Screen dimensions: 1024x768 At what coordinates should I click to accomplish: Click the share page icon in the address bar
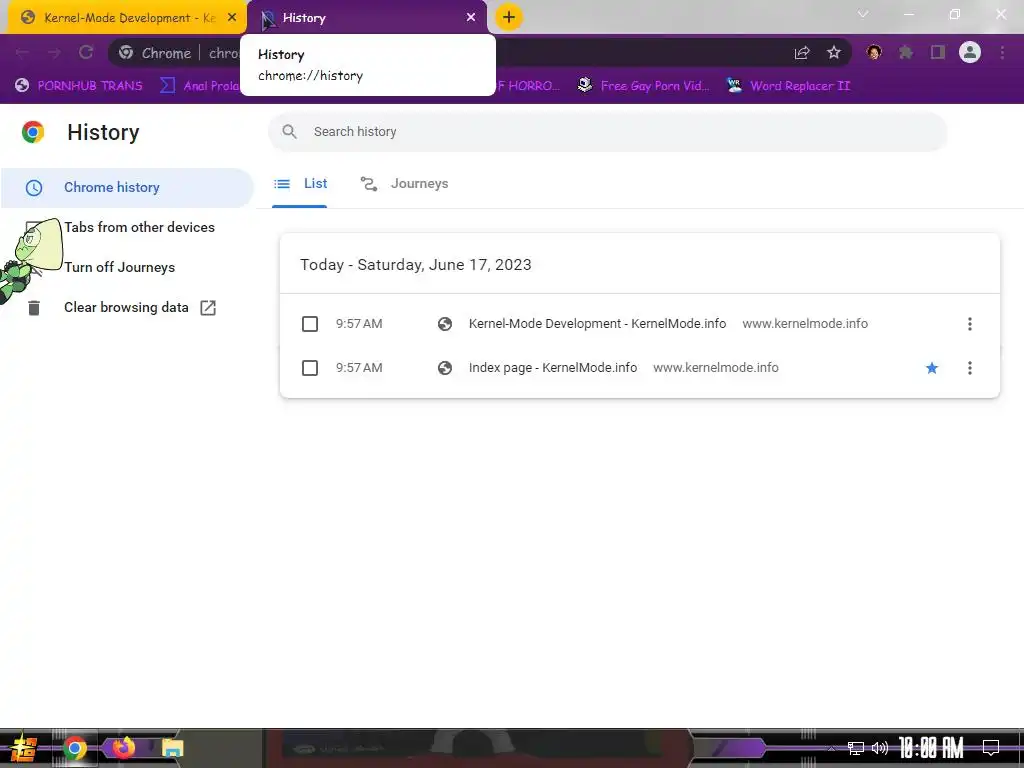point(801,53)
